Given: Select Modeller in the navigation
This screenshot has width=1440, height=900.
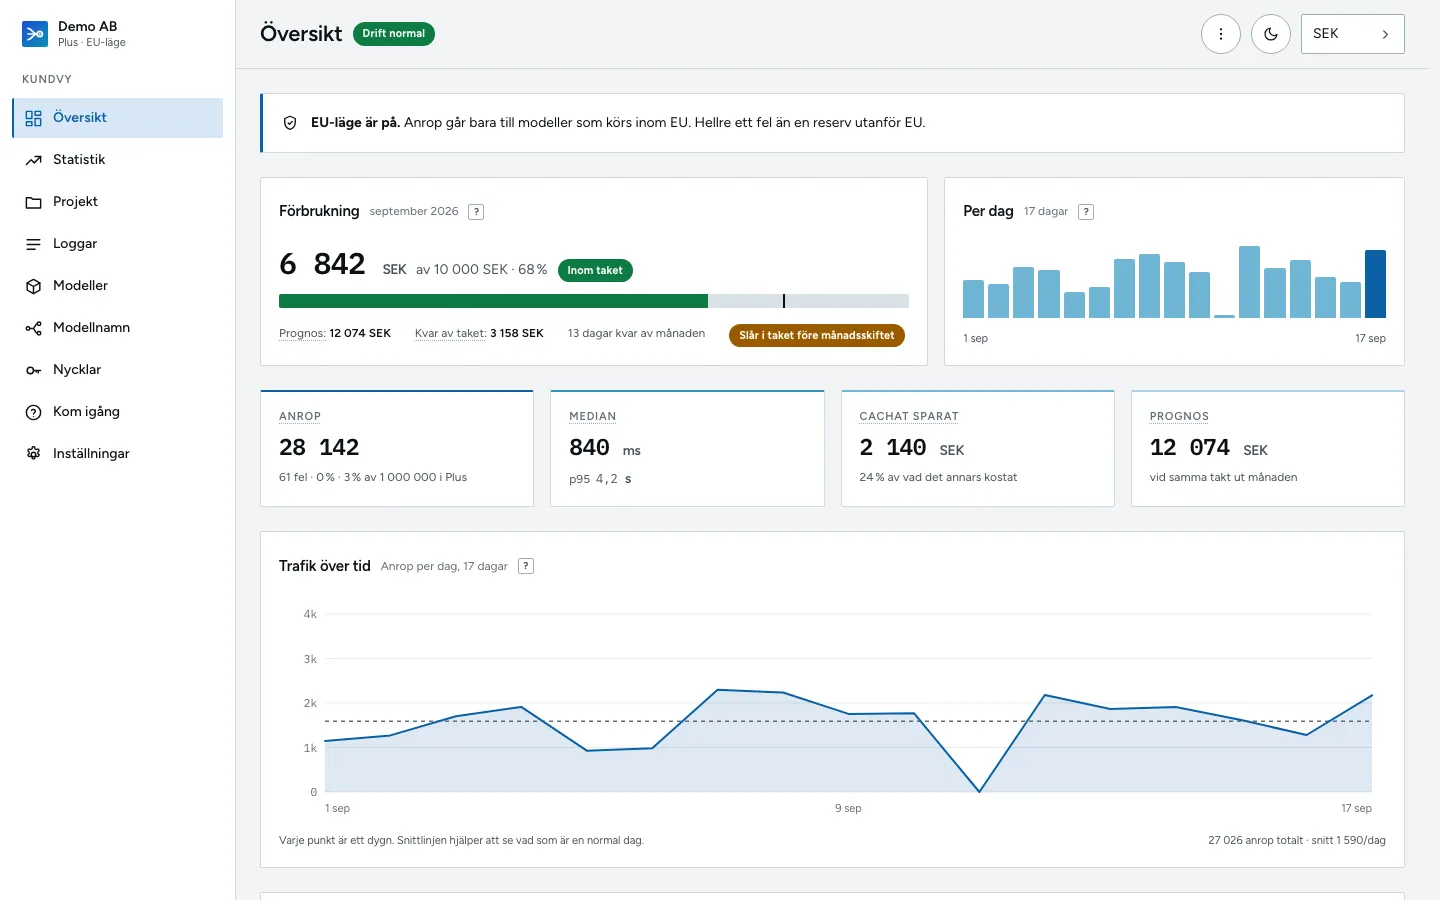Looking at the screenshot, I should (x=117, y=286).
